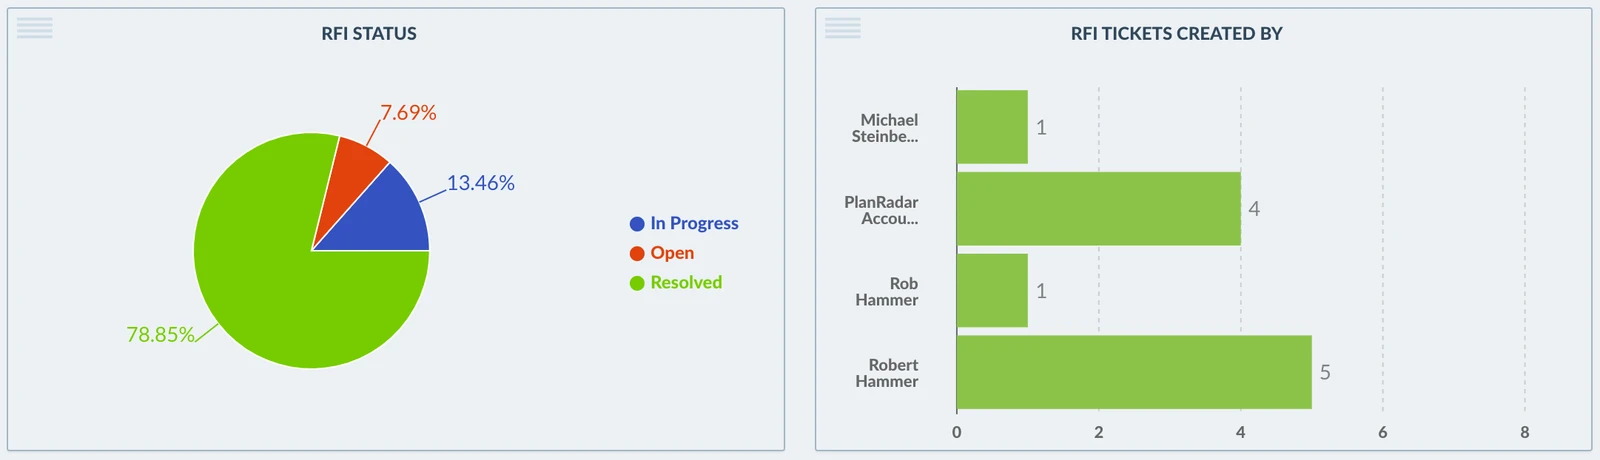Hide Resolved series via legend label
This screenshot has width=1600, height=460.
[x=686, y=282]
